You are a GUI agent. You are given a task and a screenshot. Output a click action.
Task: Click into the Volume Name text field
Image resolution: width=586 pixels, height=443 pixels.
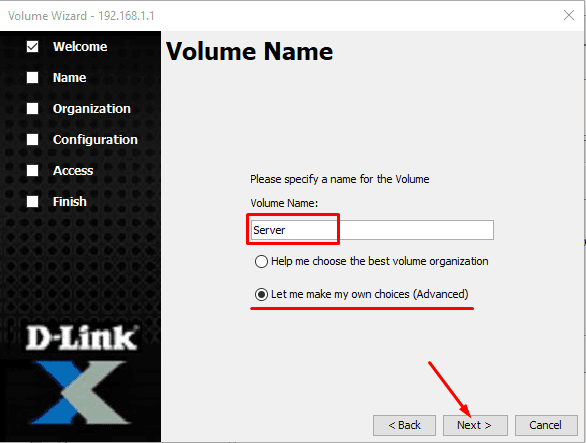tap(372, 230)
